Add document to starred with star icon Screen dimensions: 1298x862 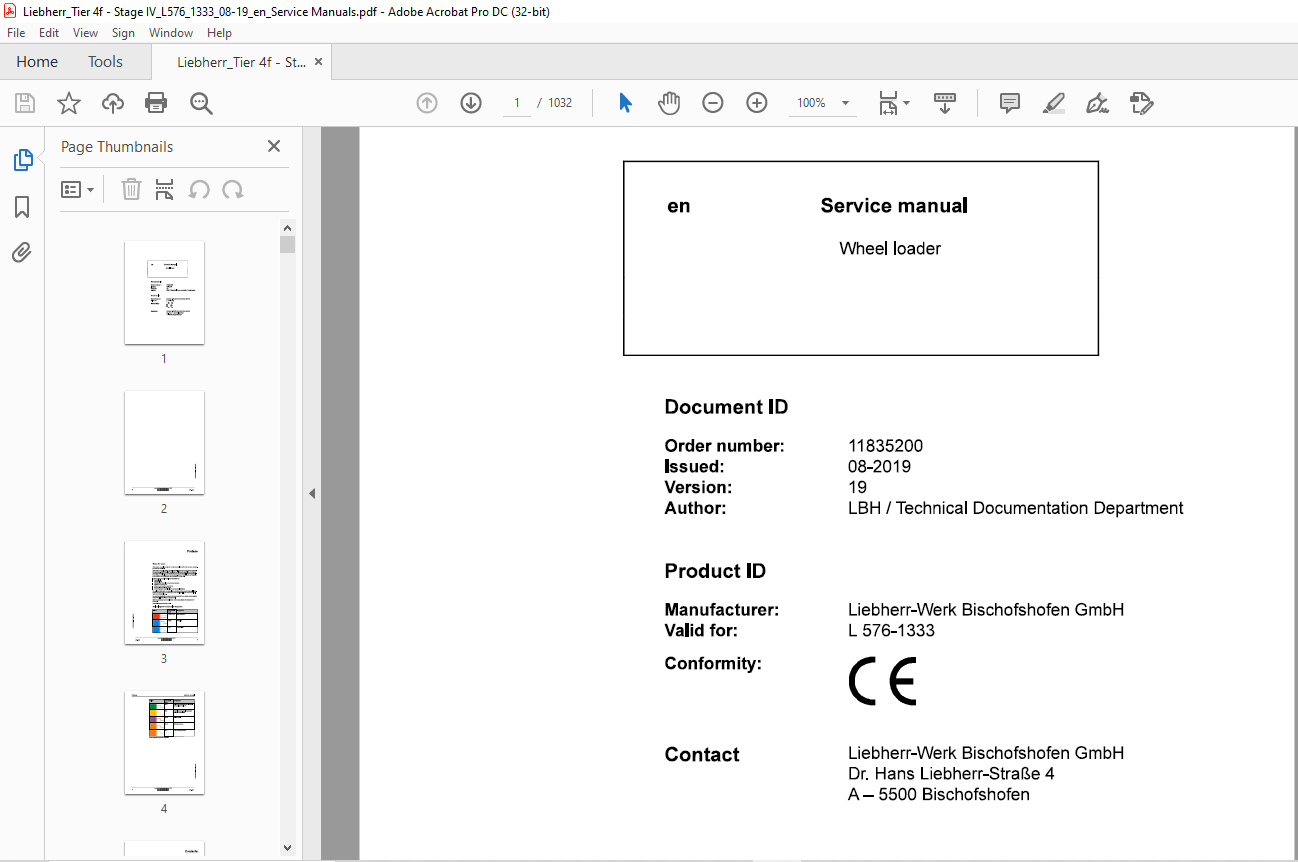click(69, 103)
